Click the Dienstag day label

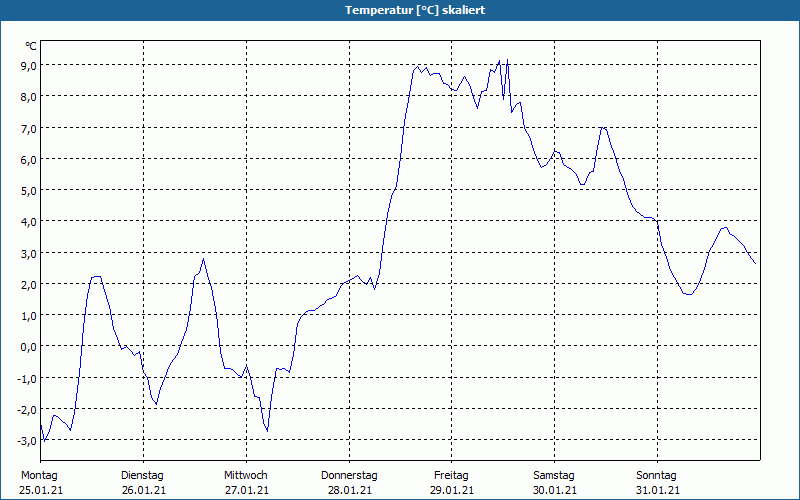(142, 476)
